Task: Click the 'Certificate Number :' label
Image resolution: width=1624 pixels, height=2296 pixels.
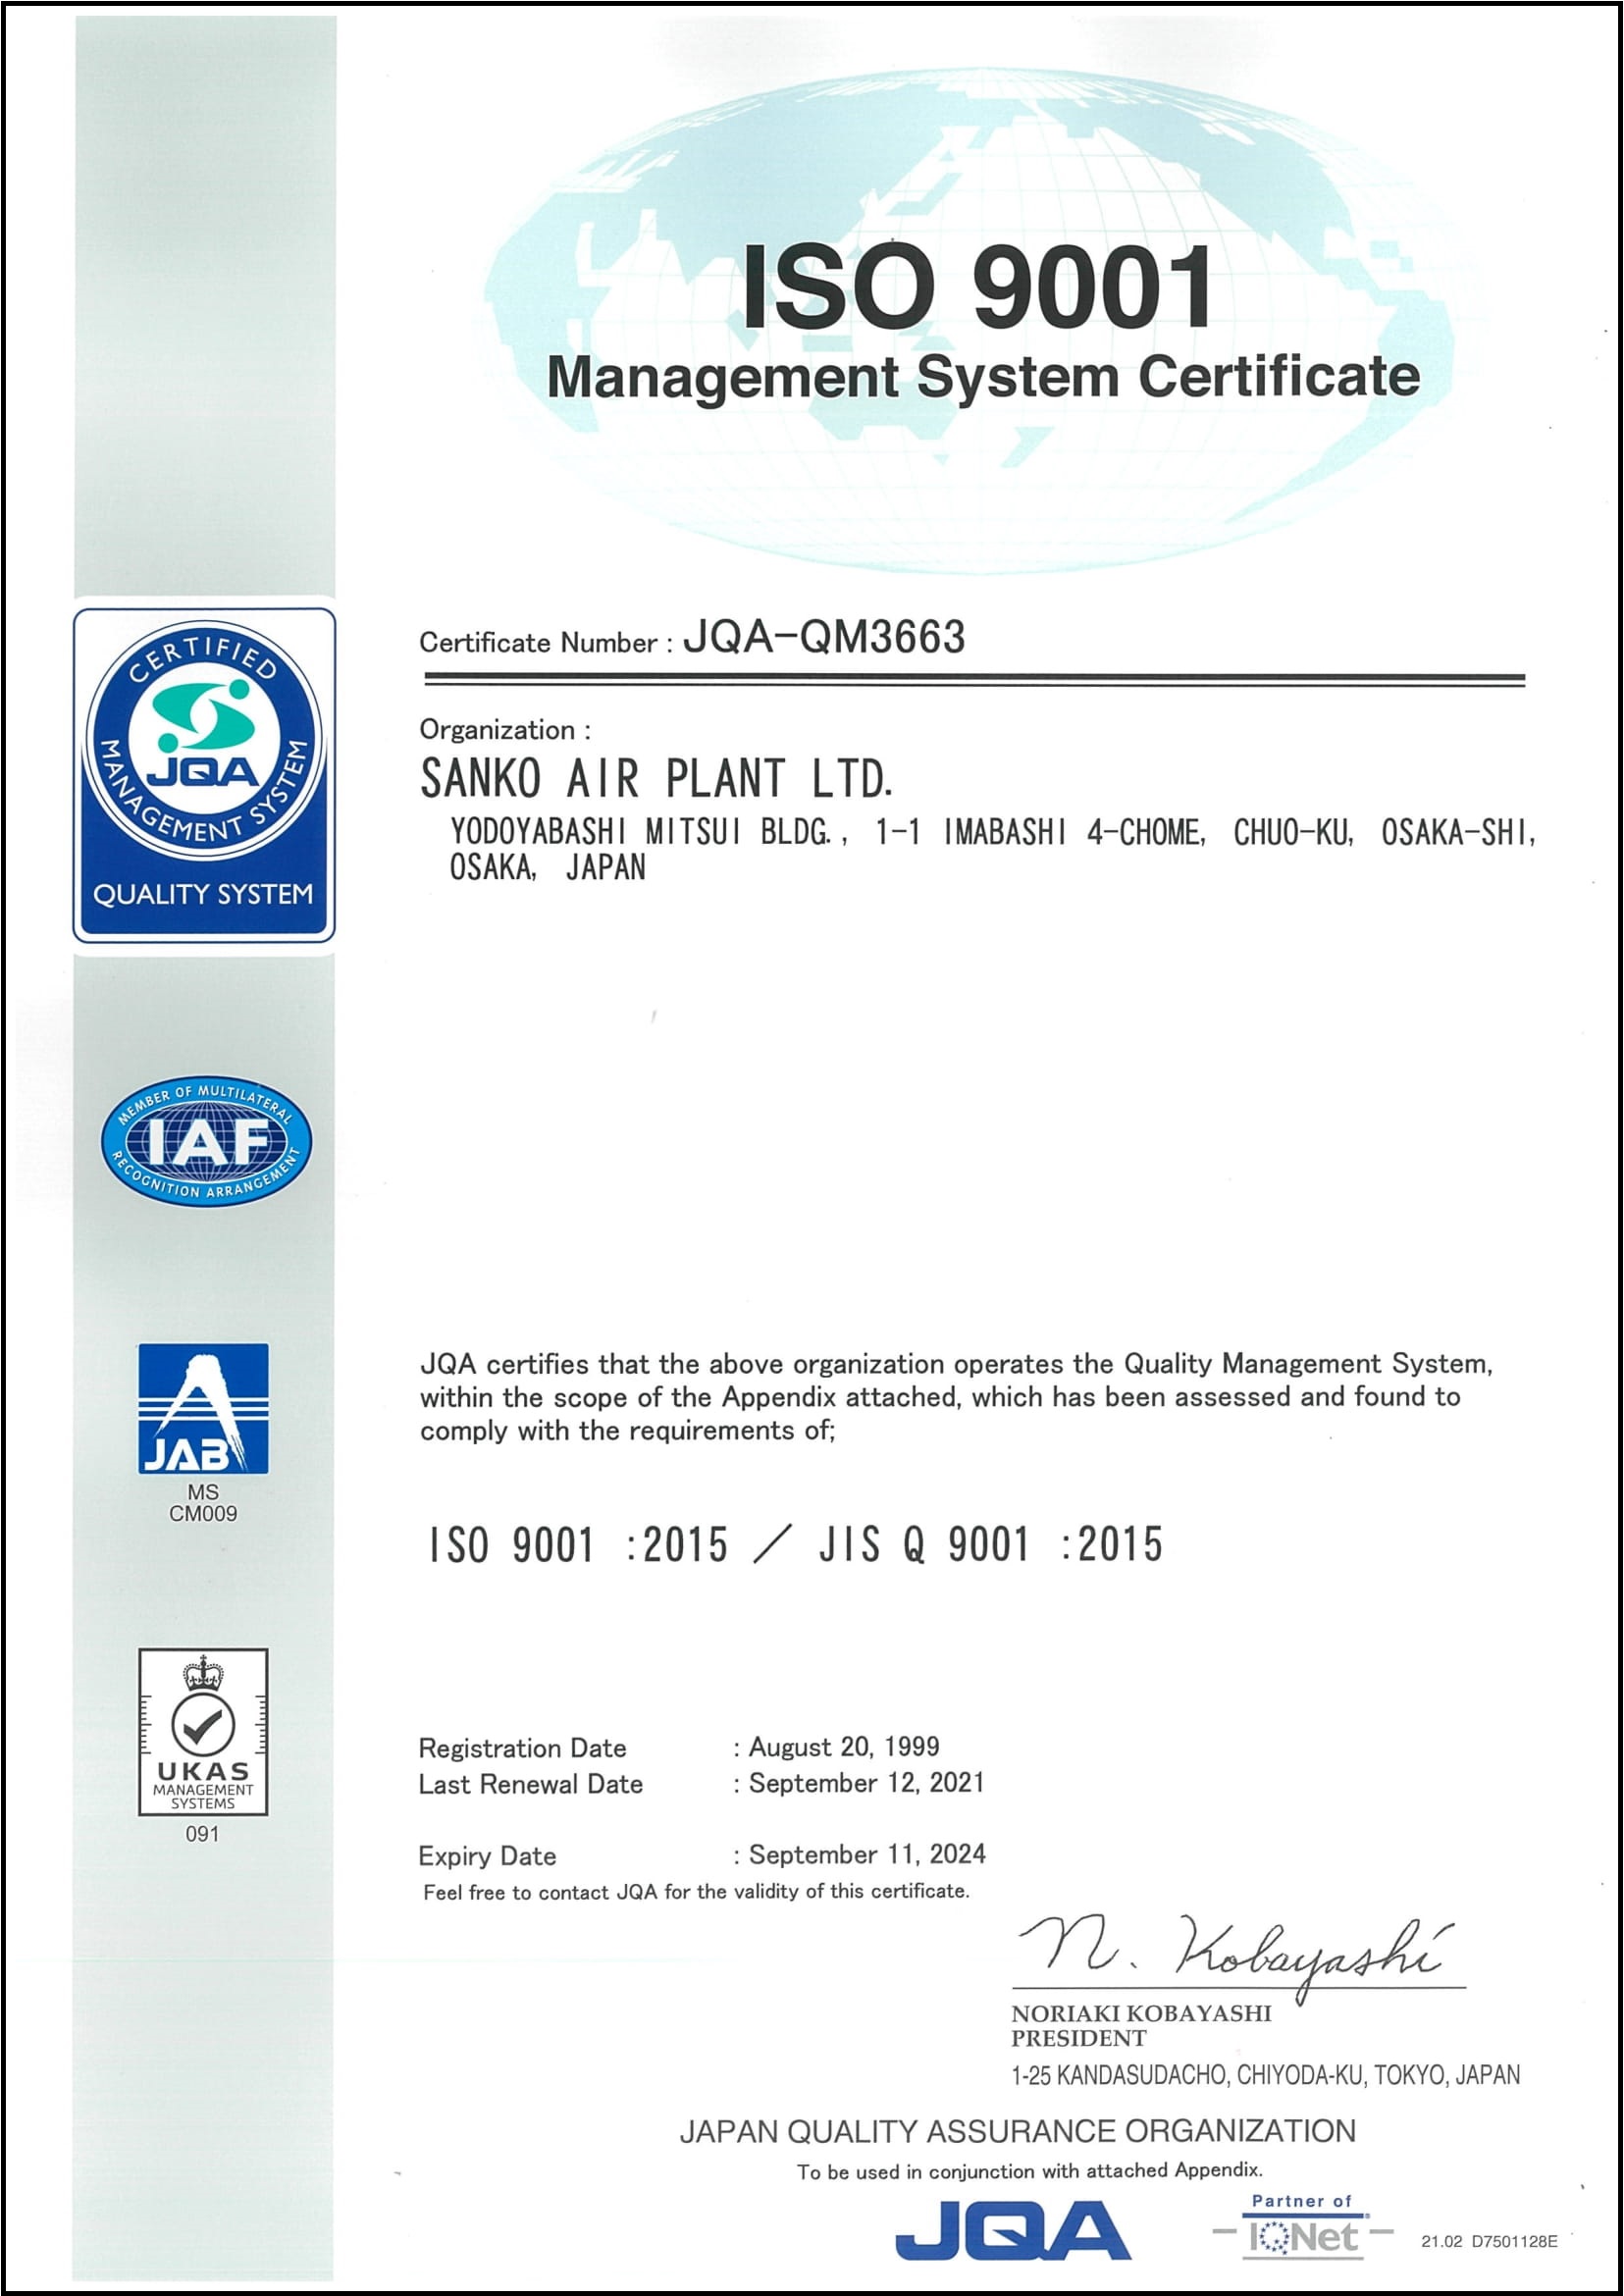Action: pyautogui.click(x=545, y=642)
